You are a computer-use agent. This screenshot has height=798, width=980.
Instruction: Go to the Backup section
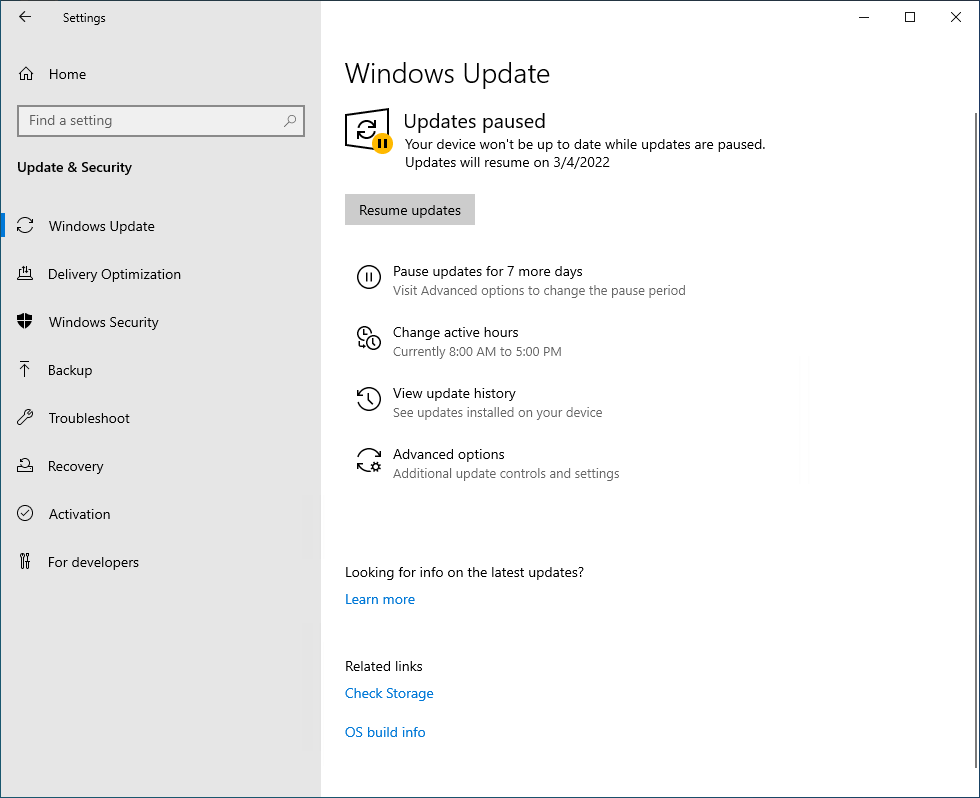[x=70, y=370]
